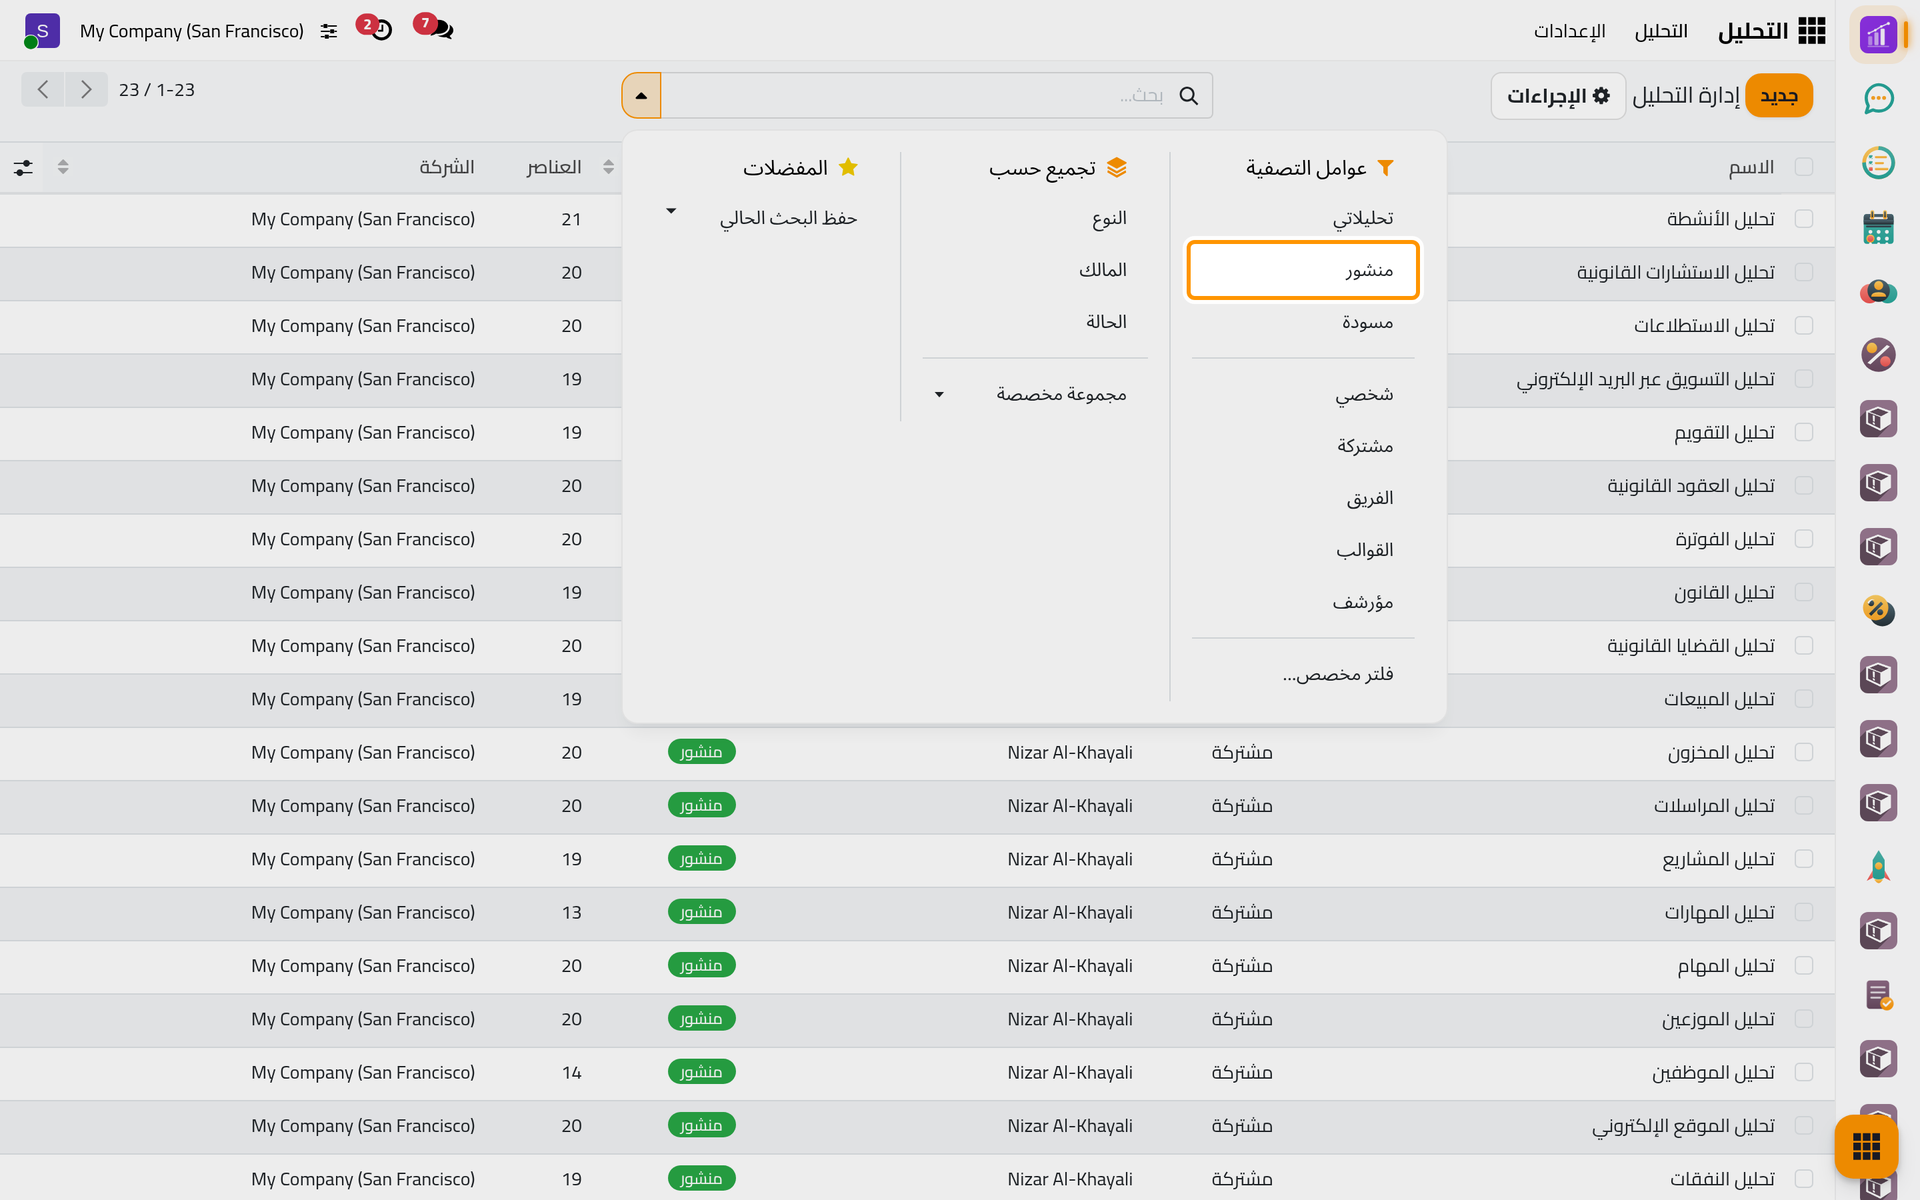Sort by الاسم column header

coord(1752,167)
